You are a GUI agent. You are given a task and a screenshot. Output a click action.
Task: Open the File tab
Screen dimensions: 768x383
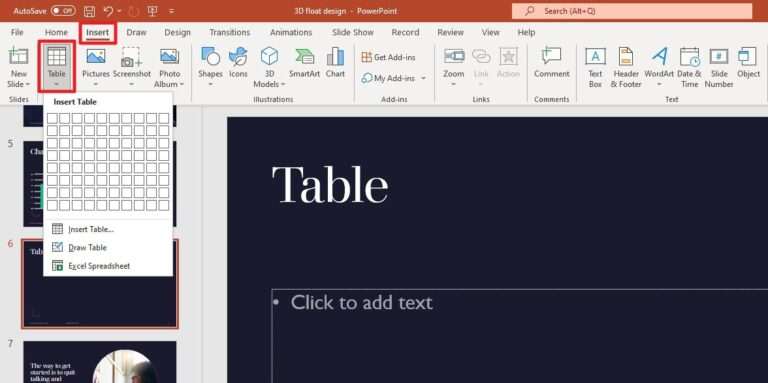click(x=17, y=32)
